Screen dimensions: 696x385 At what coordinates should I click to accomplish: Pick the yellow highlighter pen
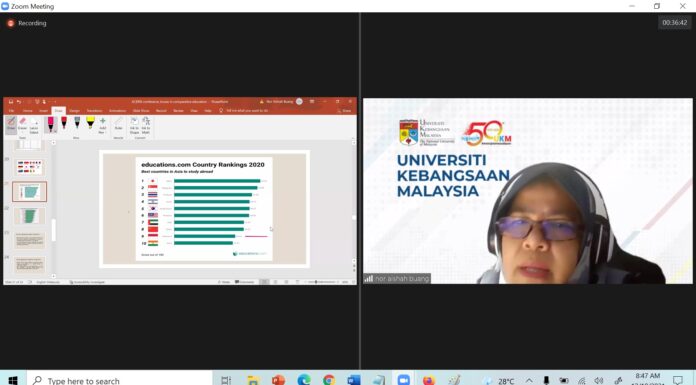coord(90,123)
